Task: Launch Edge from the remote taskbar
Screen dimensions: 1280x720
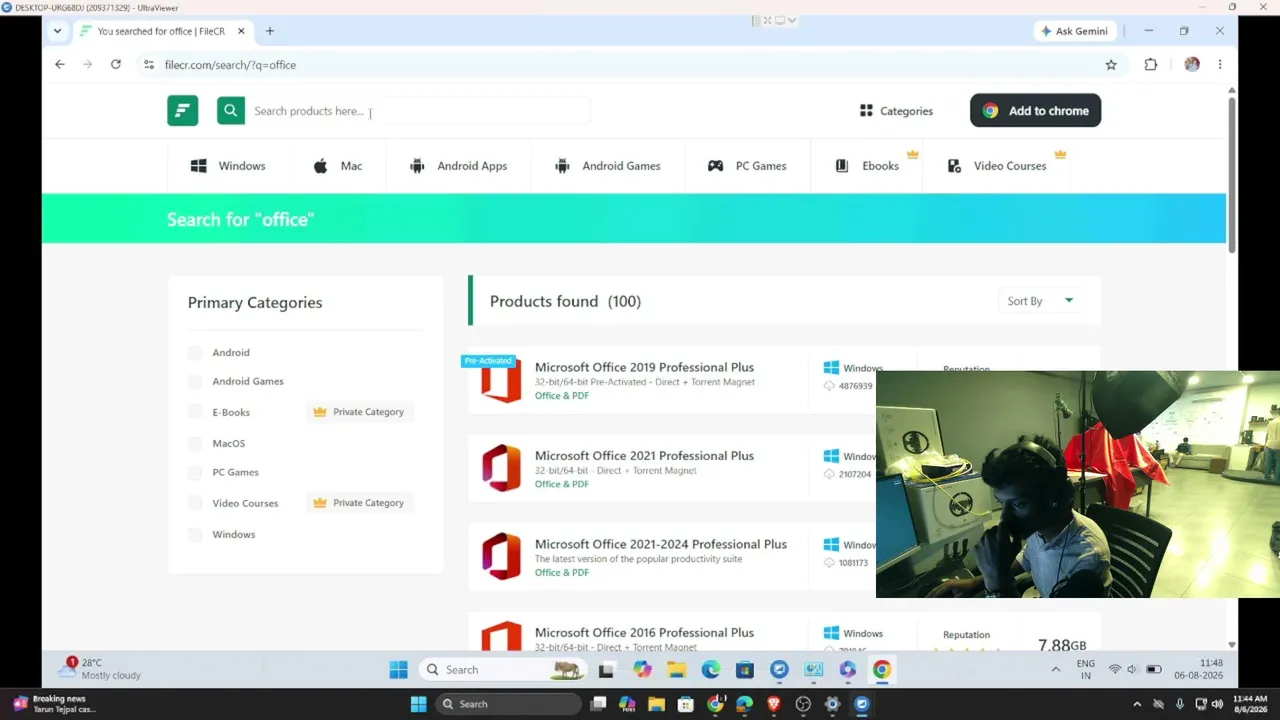Action: [710, 670]
